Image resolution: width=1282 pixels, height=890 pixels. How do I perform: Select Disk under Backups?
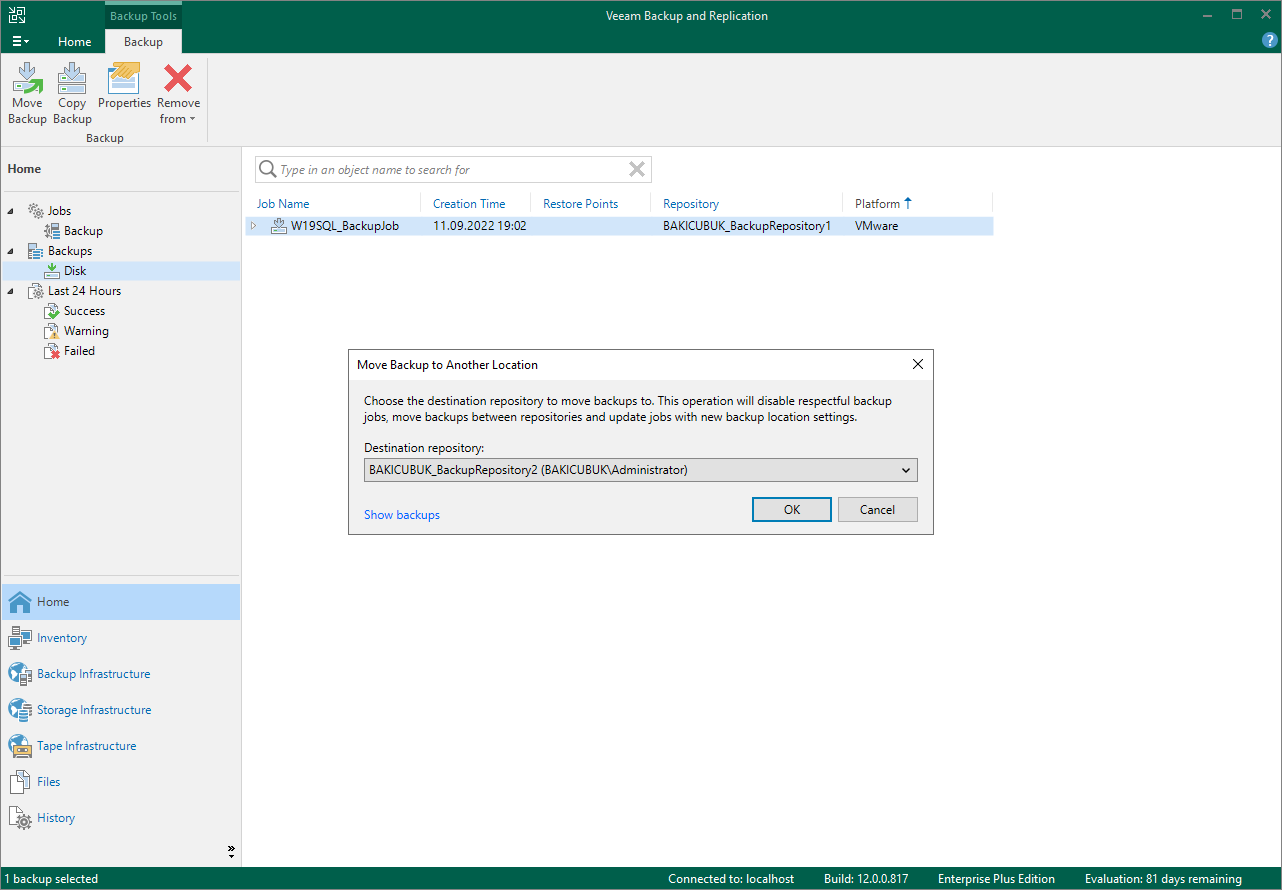pos(75,271)
